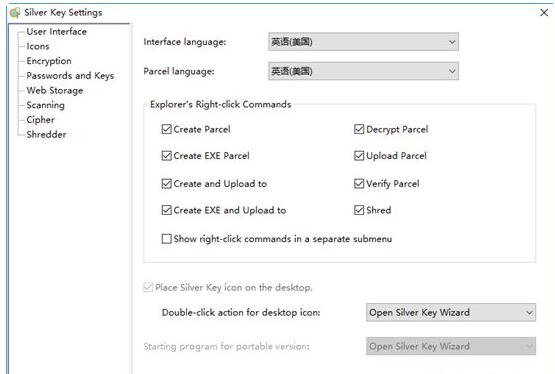Open the Scanning settings
Image resolution: width=555 pixels, height=374 pixels.
[46, 105]
